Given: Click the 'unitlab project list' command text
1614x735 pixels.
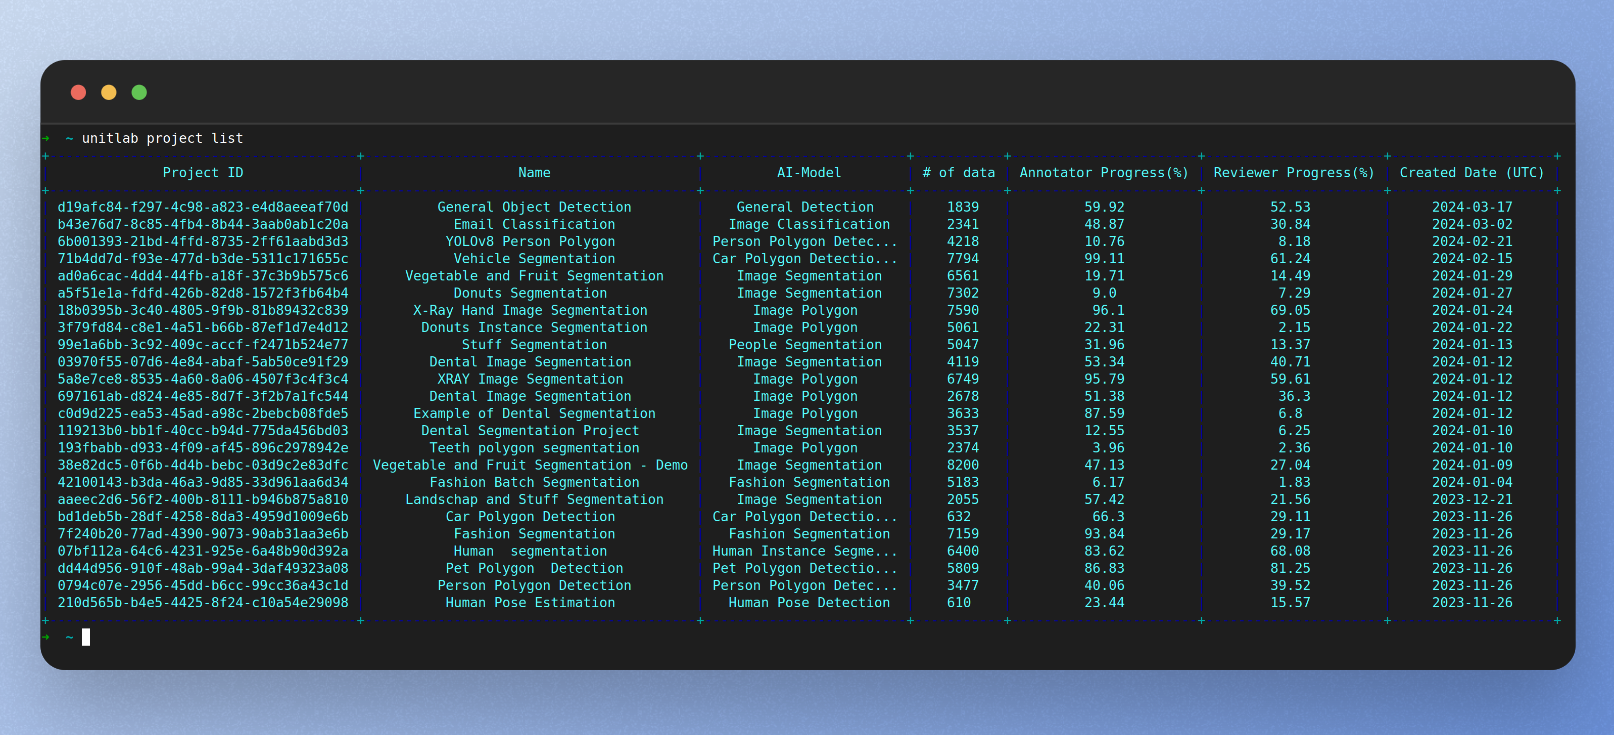Looking at the screenshot, I should [x=162, y=139].
